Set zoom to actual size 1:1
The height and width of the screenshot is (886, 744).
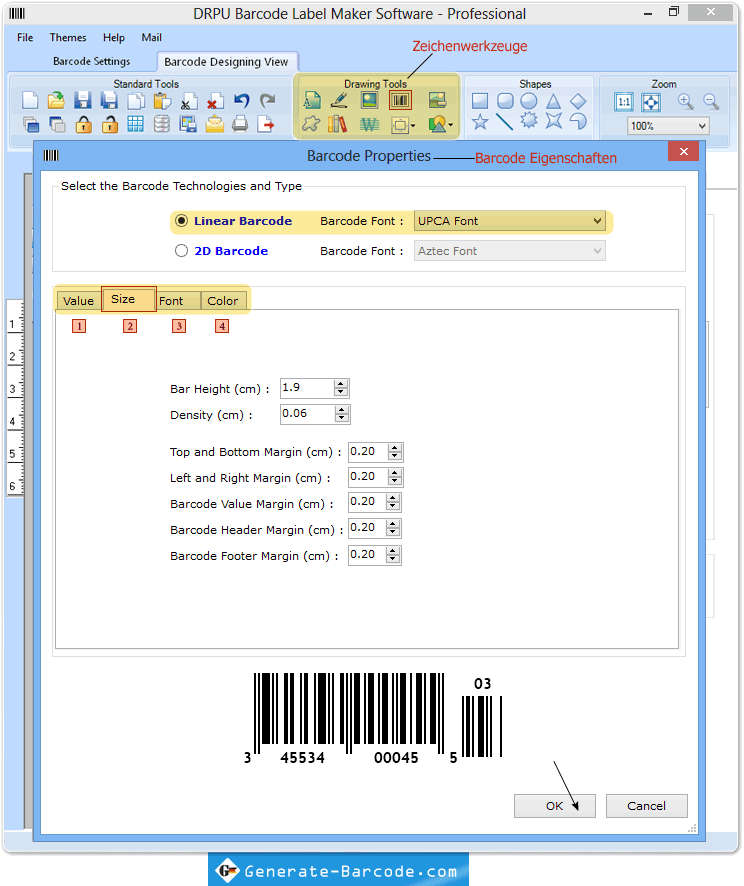pyautogui.click(x=624, y=102)
